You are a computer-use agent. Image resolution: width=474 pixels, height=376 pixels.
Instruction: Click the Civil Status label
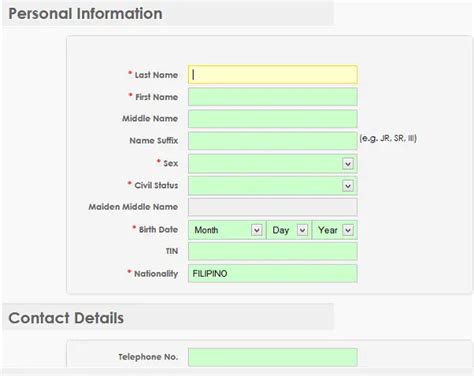pyautogui.click(x=156, y=185)
